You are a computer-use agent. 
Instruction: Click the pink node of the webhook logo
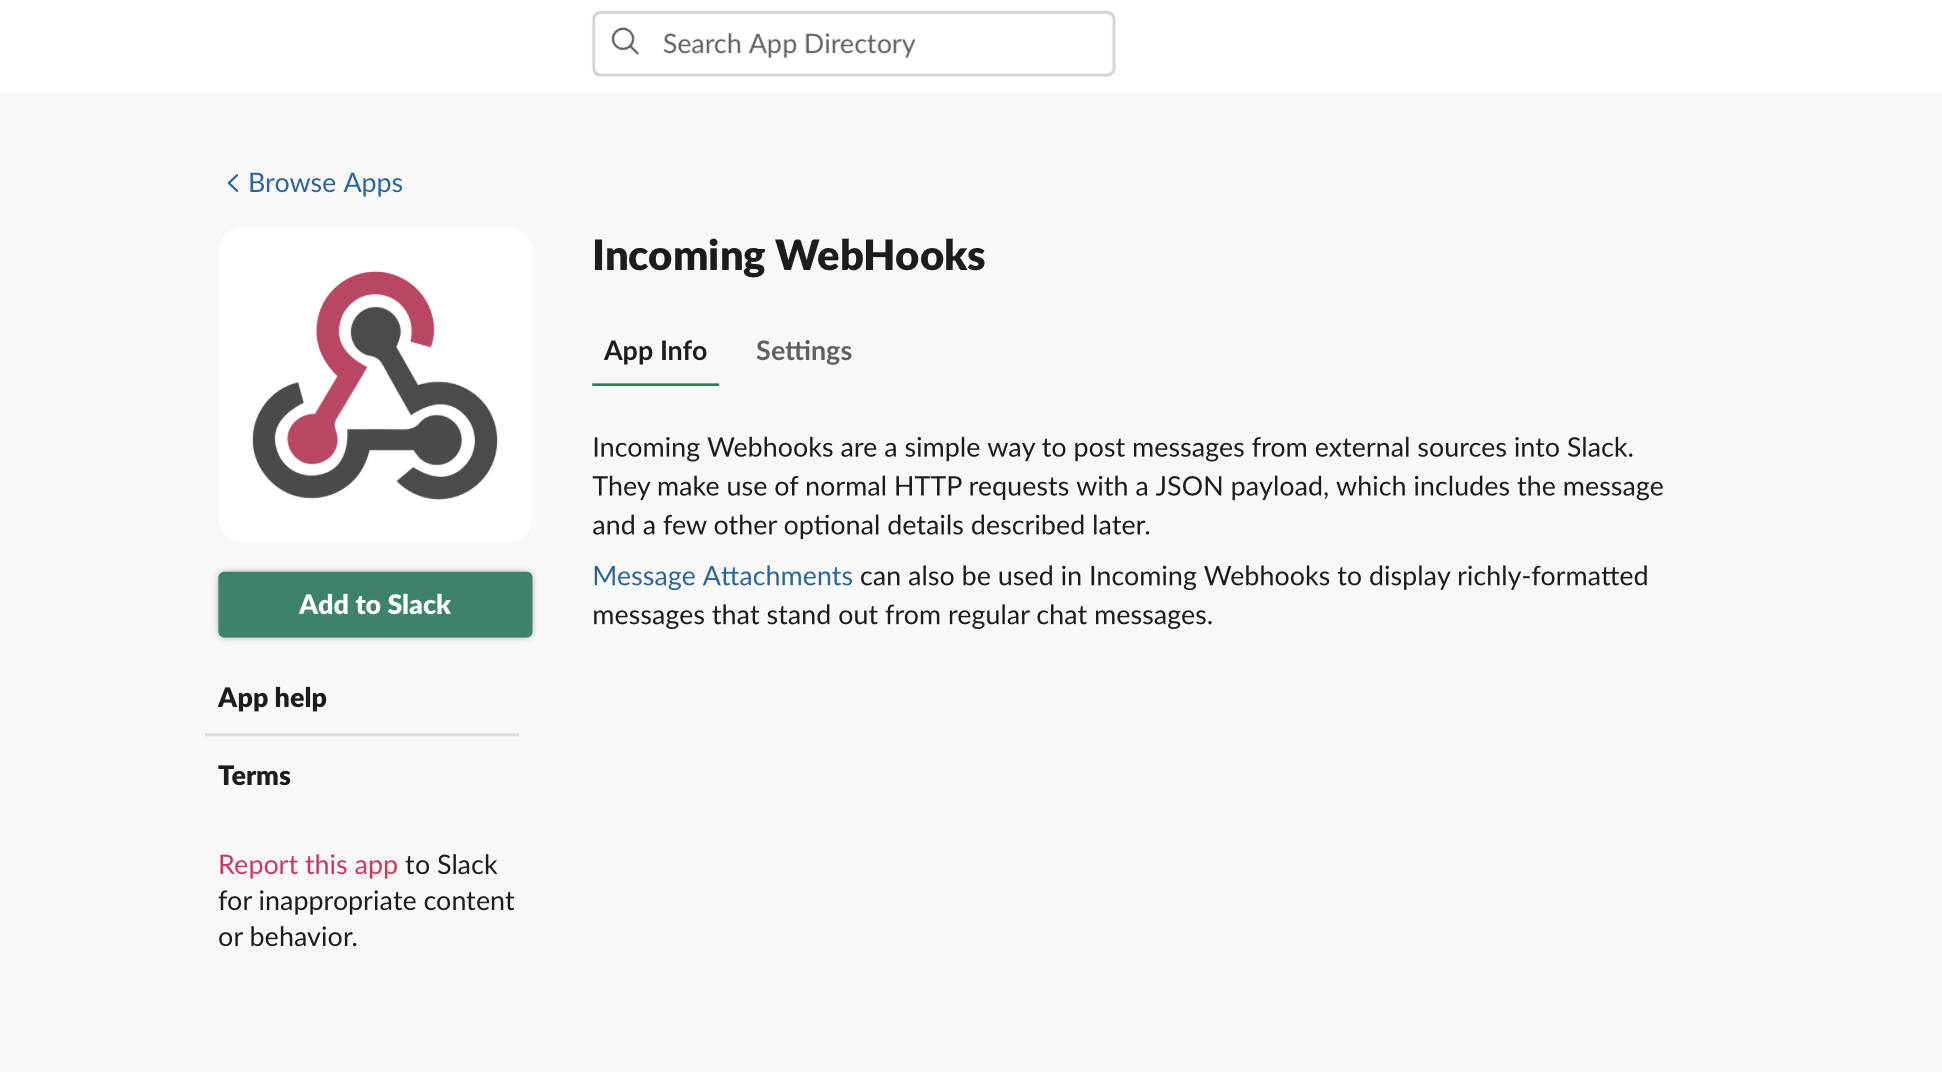(312, 437)
